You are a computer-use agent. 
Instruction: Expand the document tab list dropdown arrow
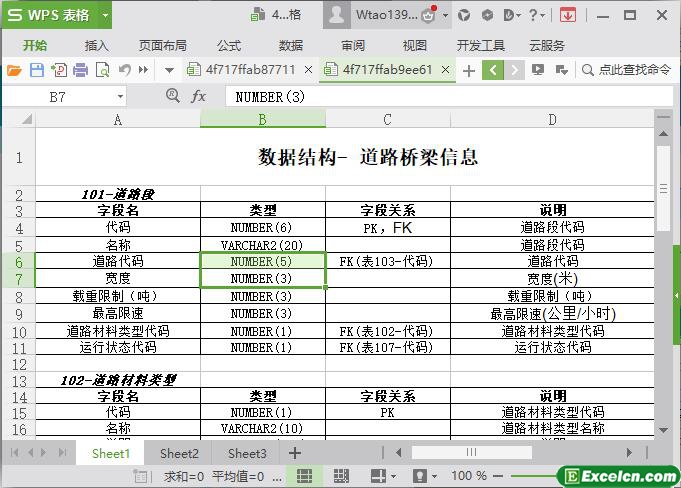tap(168, 70)
